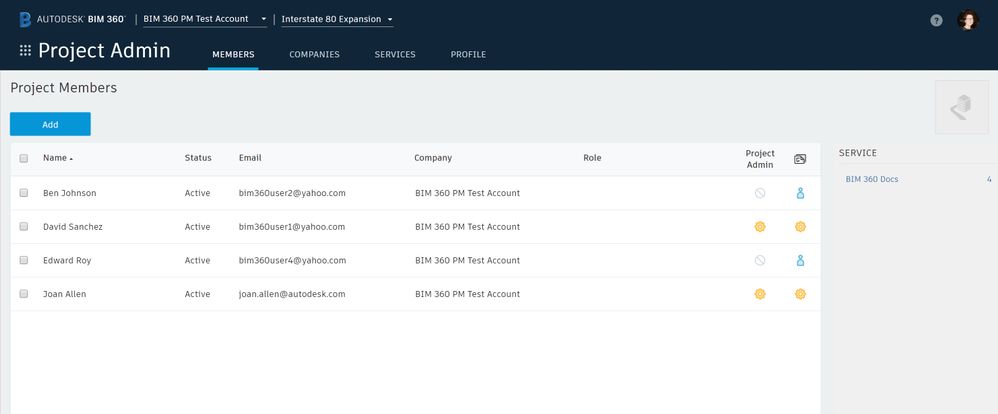This screenshot has width=998, height=414.
Task: Click the Company column header
Action: 433,158
